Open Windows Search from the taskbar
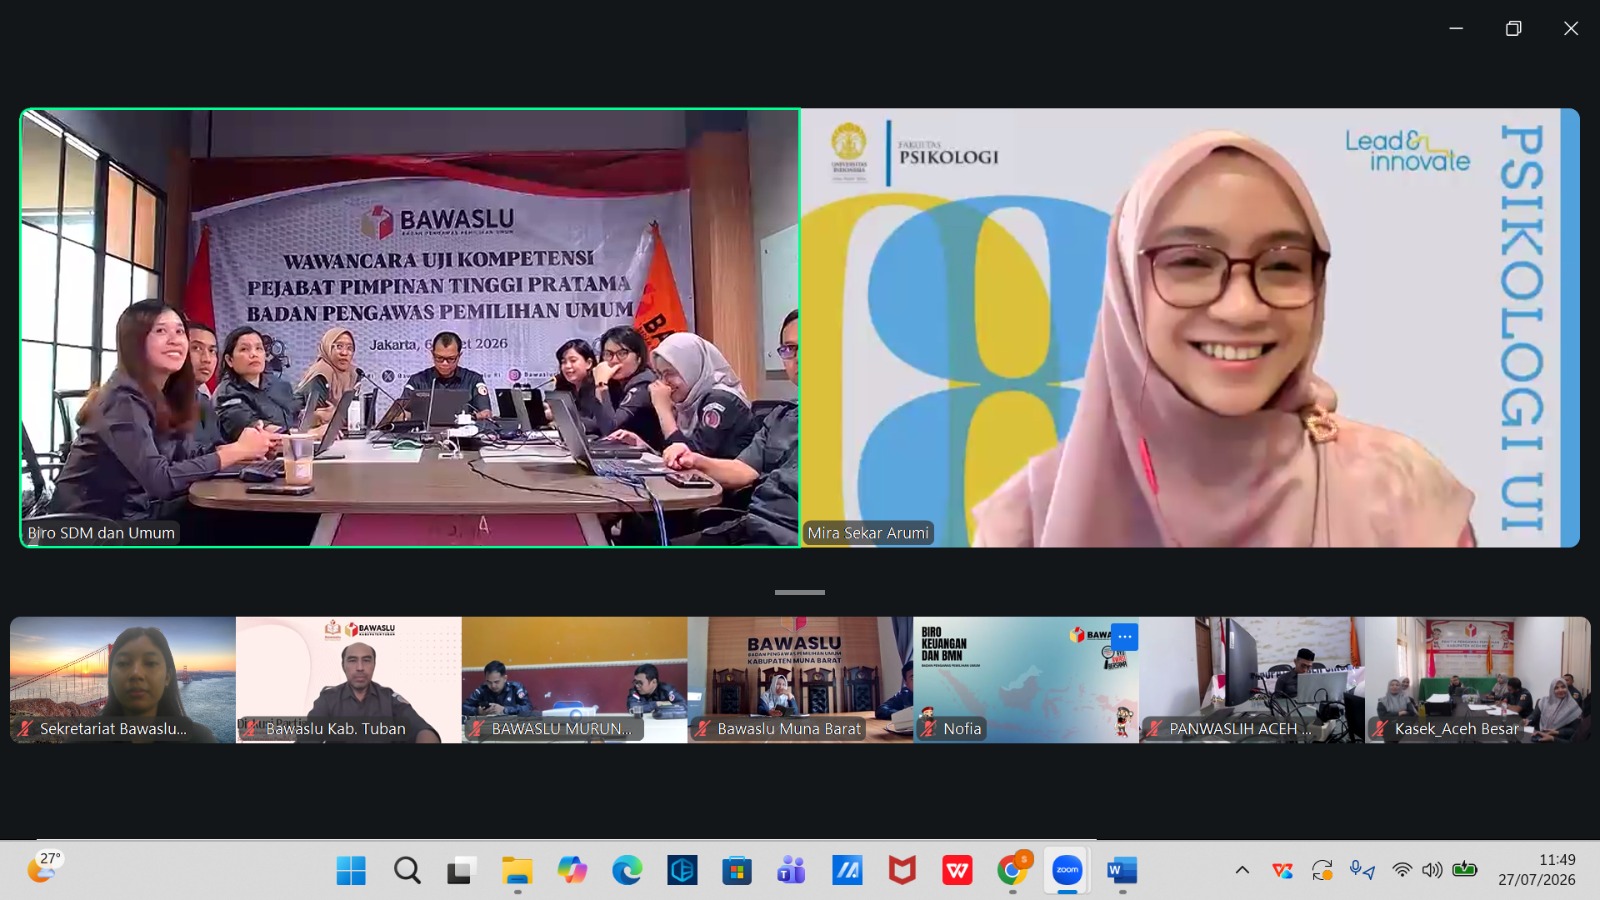1600x900 pixels. click(407, 871)
